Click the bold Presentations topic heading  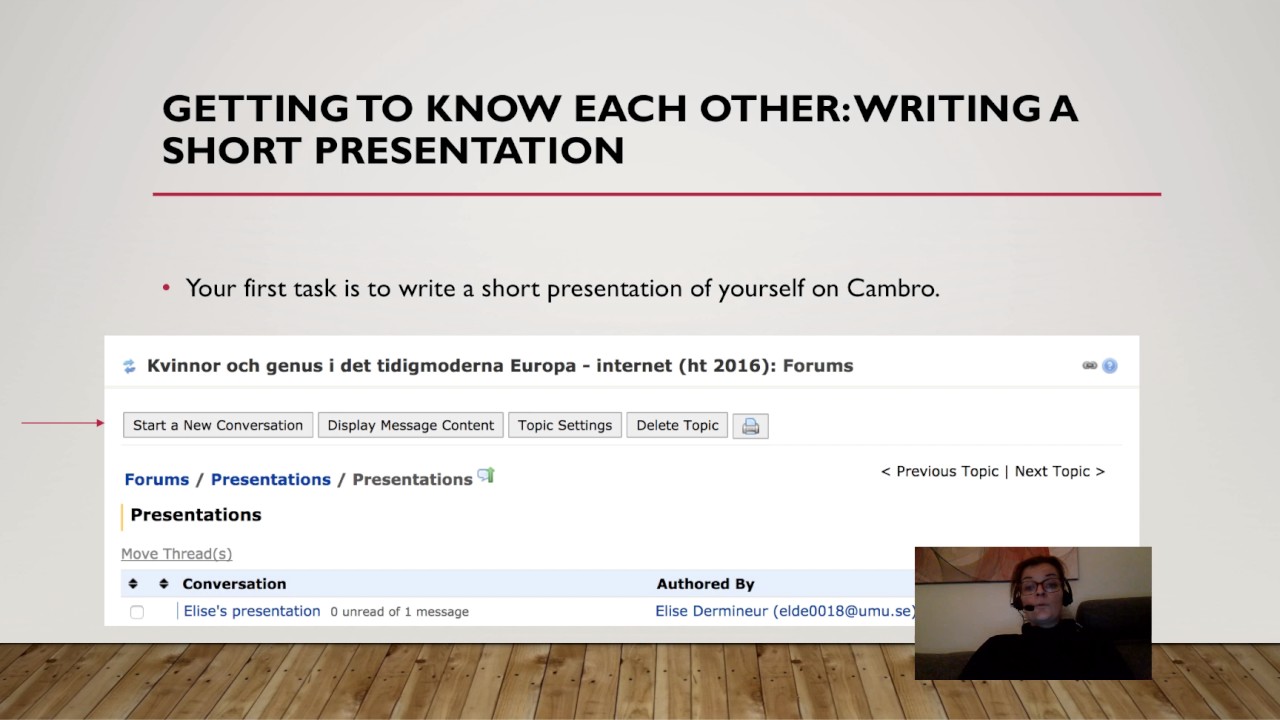tap(196, 515)
